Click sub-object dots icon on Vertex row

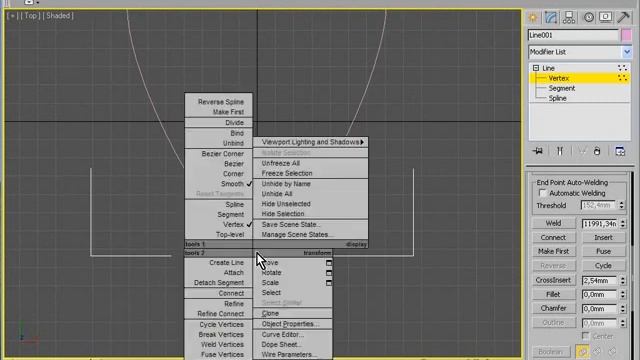point(622,78)
